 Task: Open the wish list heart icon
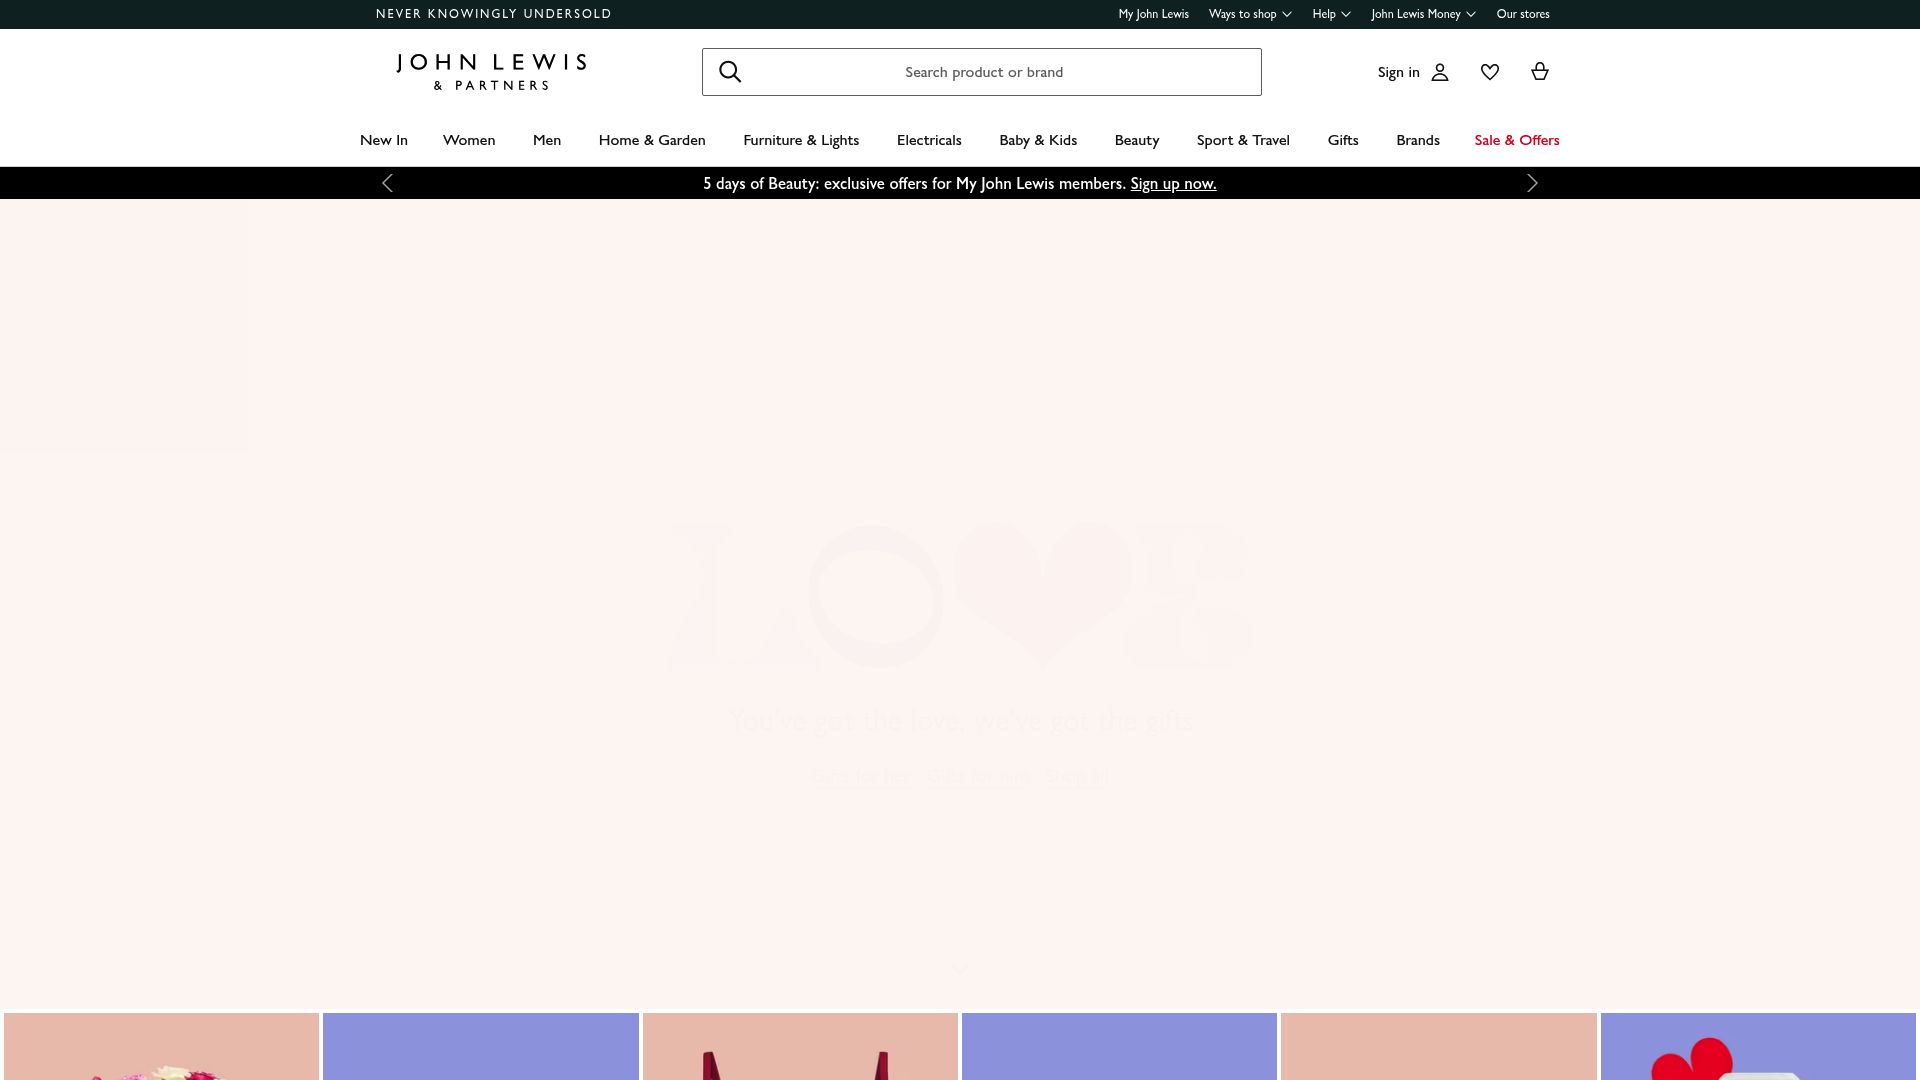[1490, 72]
